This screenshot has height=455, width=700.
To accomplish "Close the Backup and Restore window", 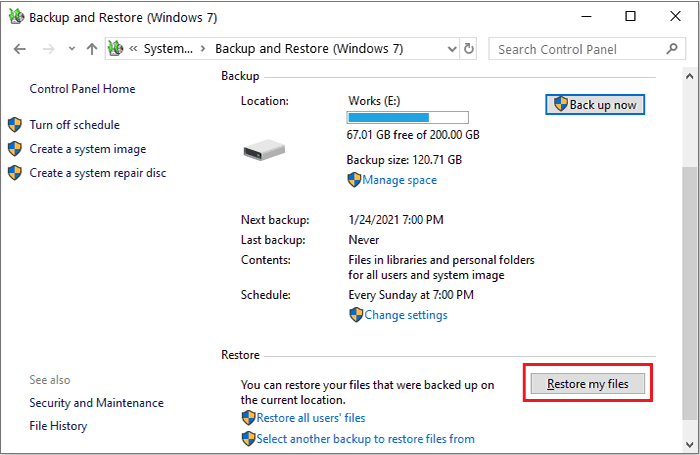I will (x=675, y=17).
